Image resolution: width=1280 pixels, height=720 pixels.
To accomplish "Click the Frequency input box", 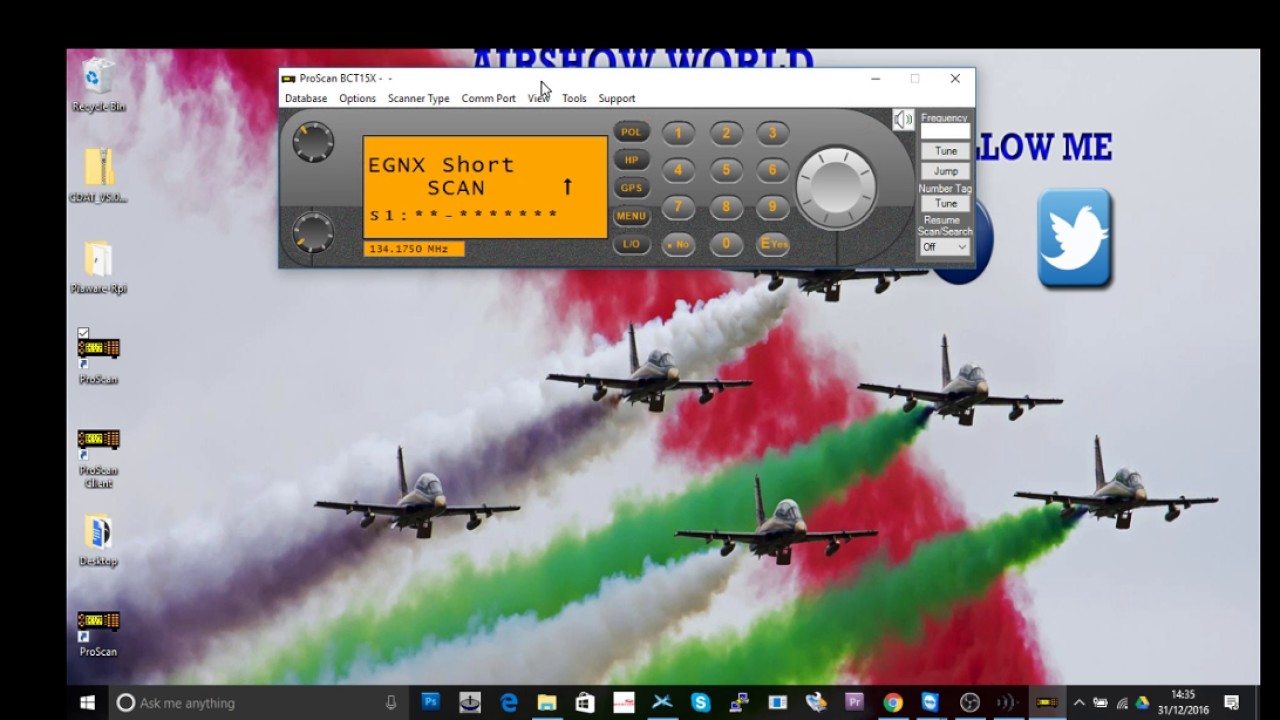I will click(x=945, y=132).
